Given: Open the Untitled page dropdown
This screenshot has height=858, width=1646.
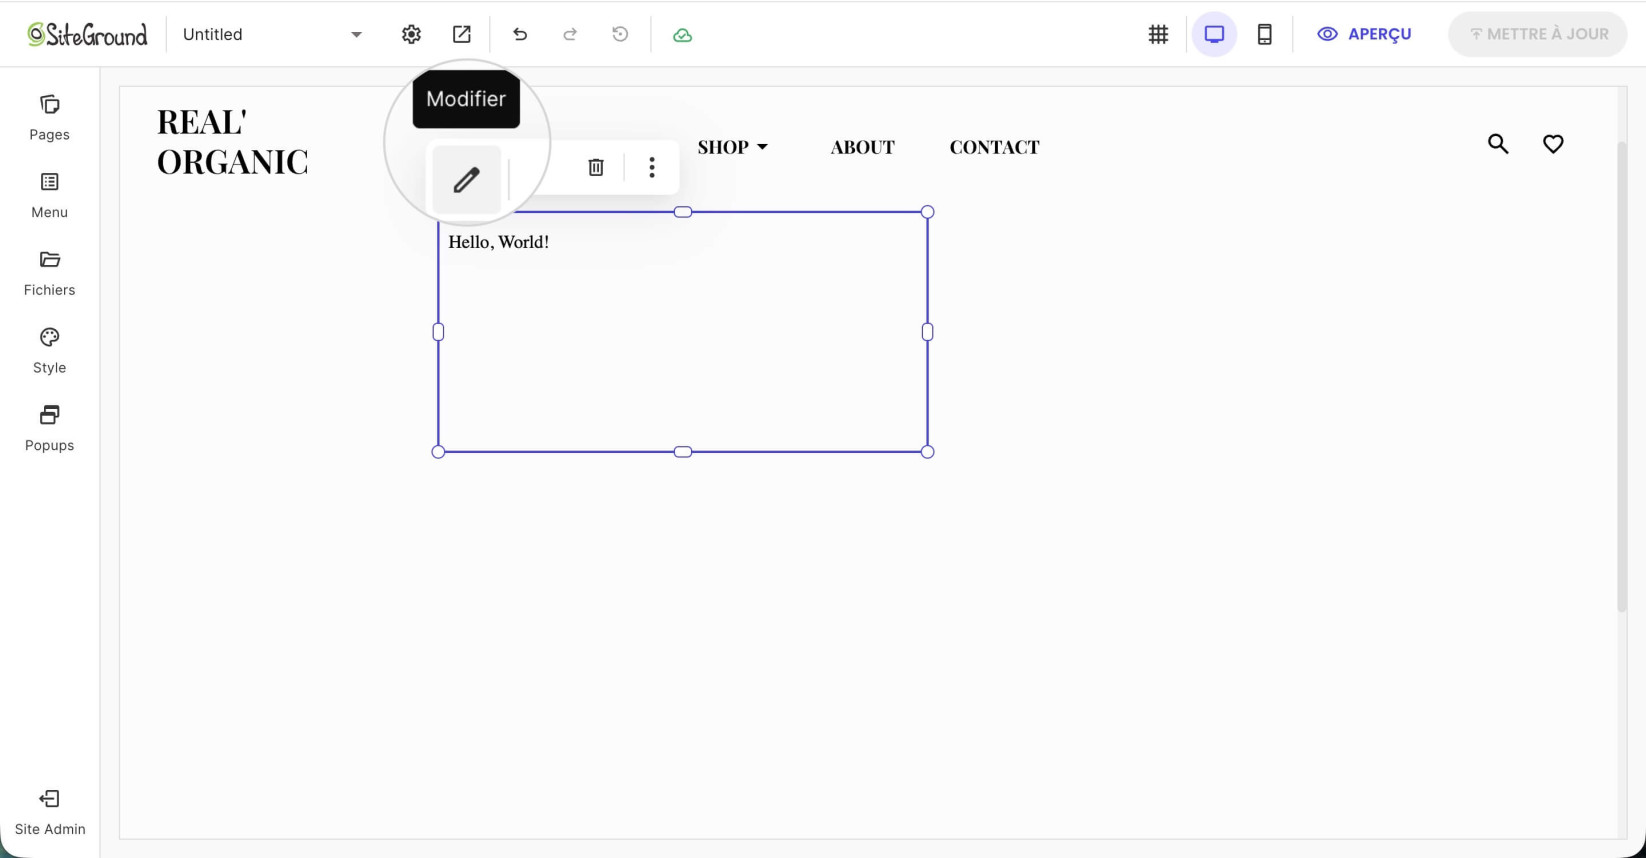Looking at the screenshot, I should point(272,34).
